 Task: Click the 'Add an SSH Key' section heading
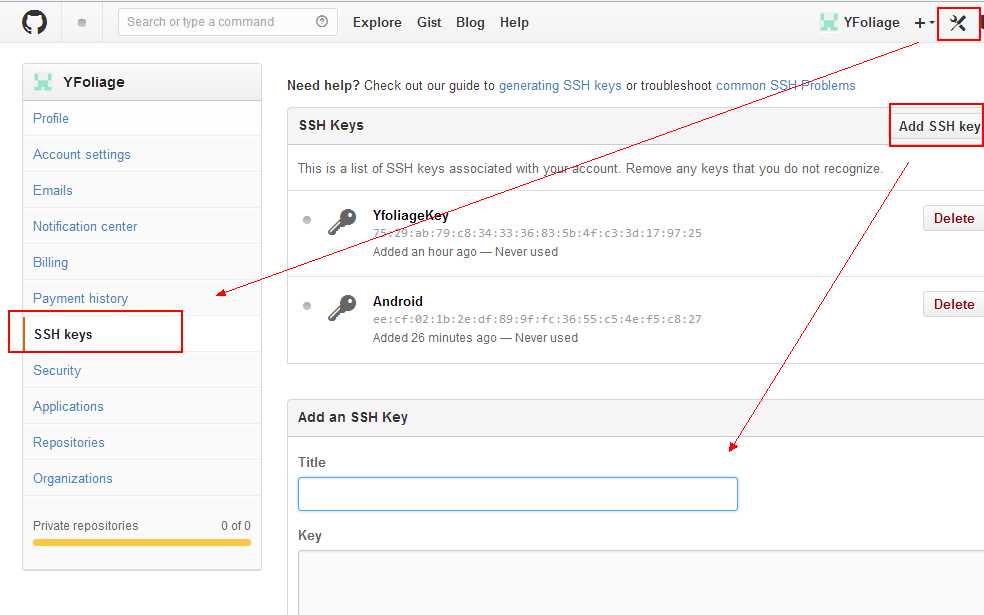[353, 417]
